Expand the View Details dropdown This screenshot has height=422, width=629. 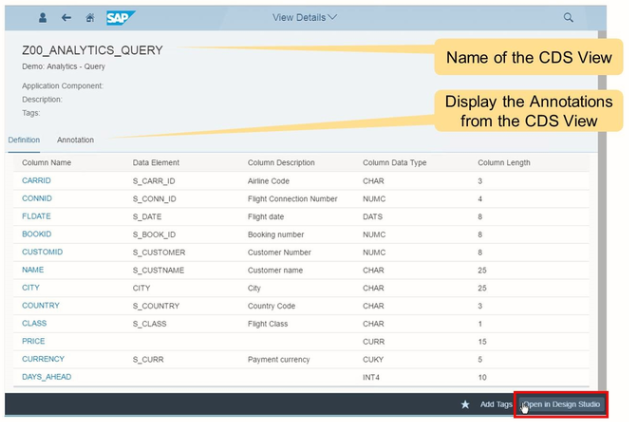[305, 18]
